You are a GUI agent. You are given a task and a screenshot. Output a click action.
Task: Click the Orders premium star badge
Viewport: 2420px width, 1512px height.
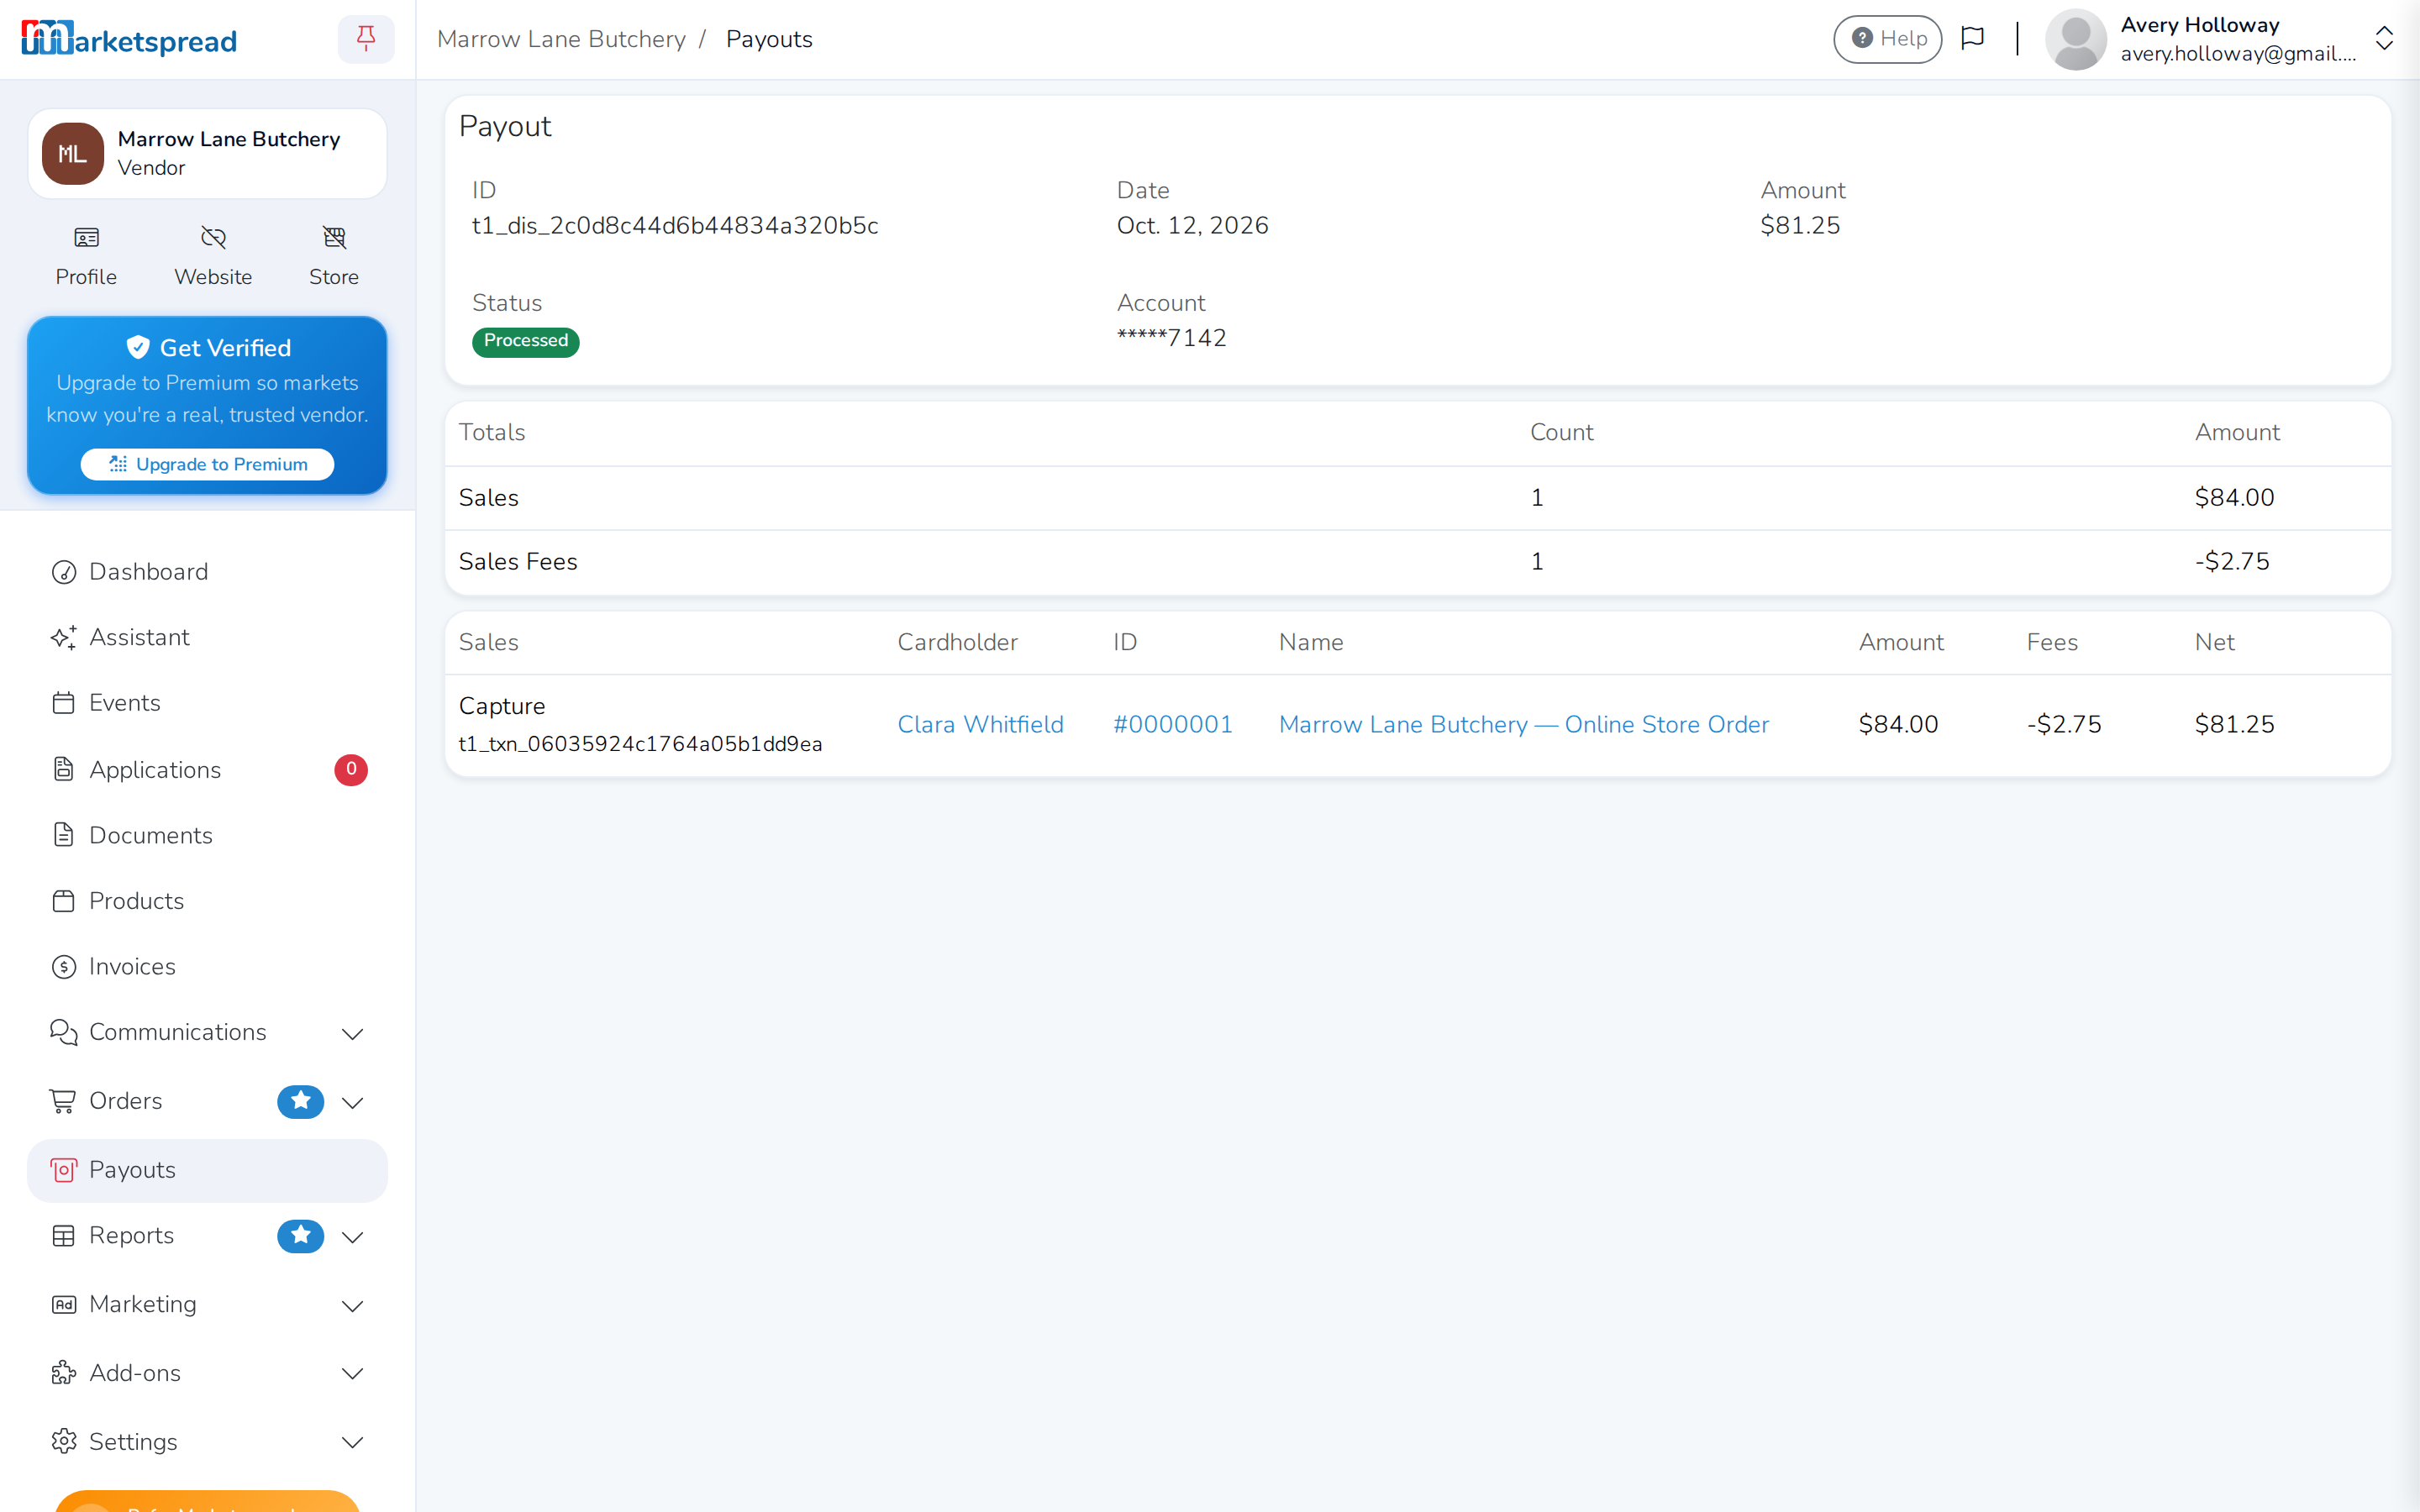tap(300, 1101)
